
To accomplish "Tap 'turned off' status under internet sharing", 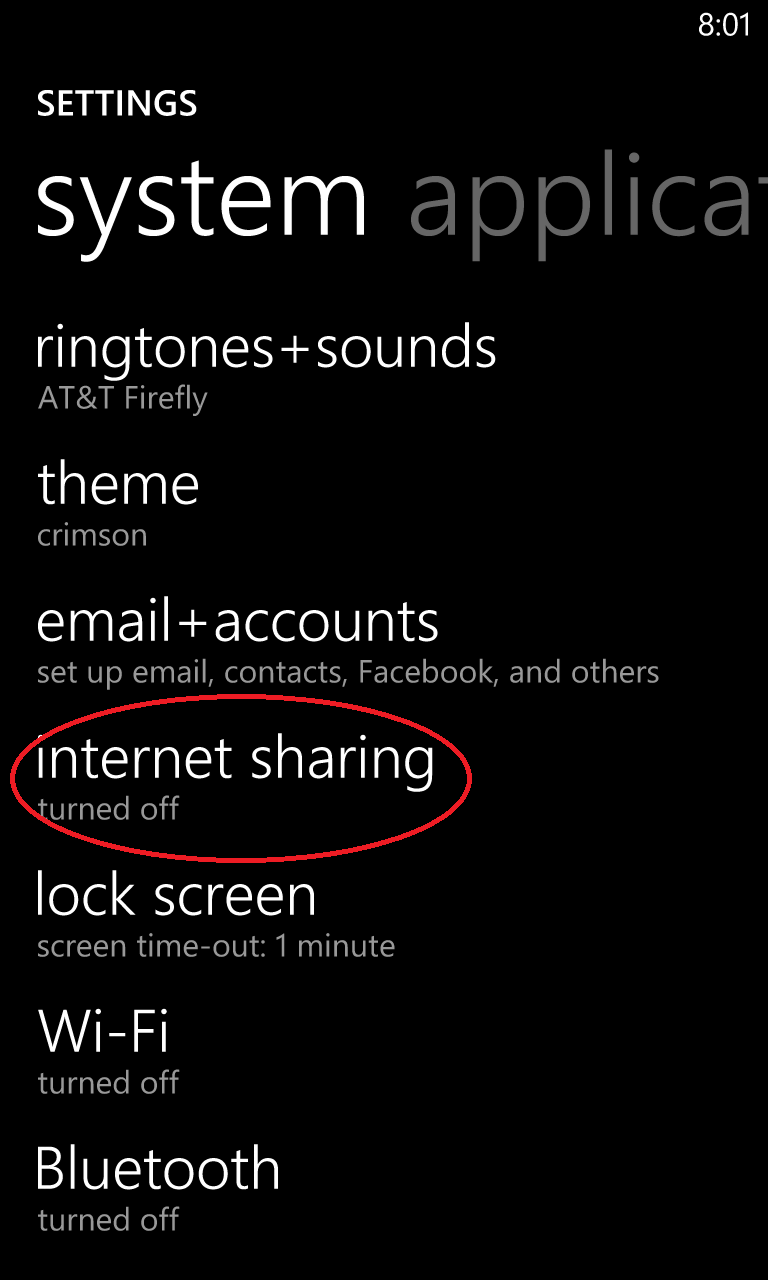I will [108, 809].
